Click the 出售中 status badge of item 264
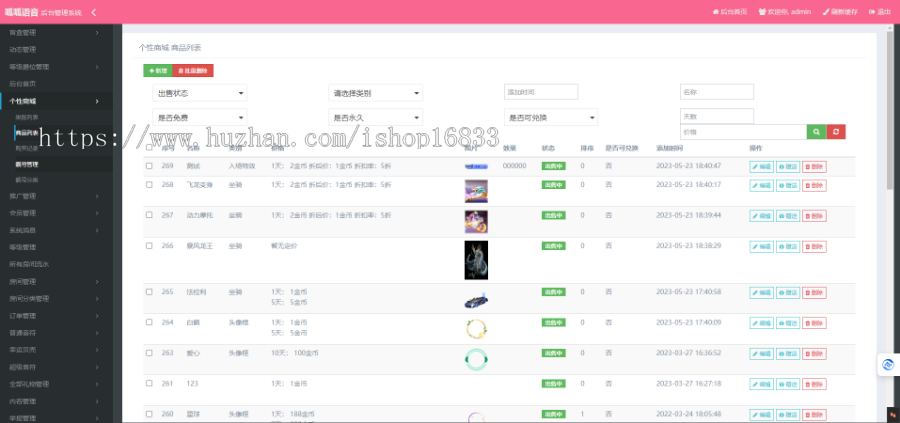This screenshot has height=423, width=900. (x=553, y=322)
